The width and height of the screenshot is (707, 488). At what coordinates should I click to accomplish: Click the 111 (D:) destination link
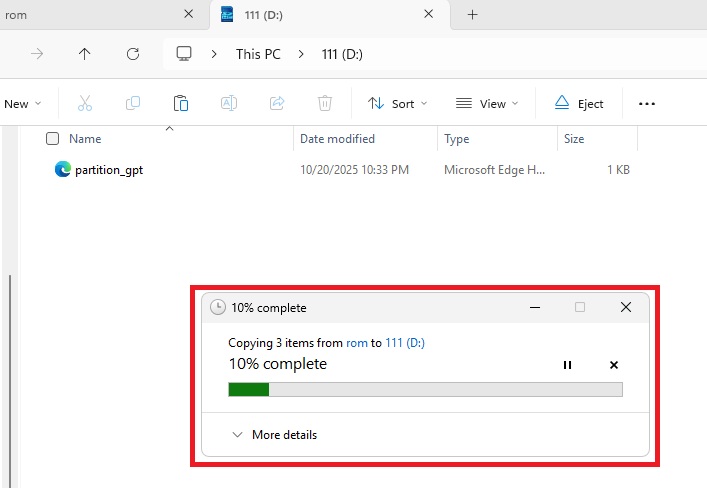click(x=405, y=343)
